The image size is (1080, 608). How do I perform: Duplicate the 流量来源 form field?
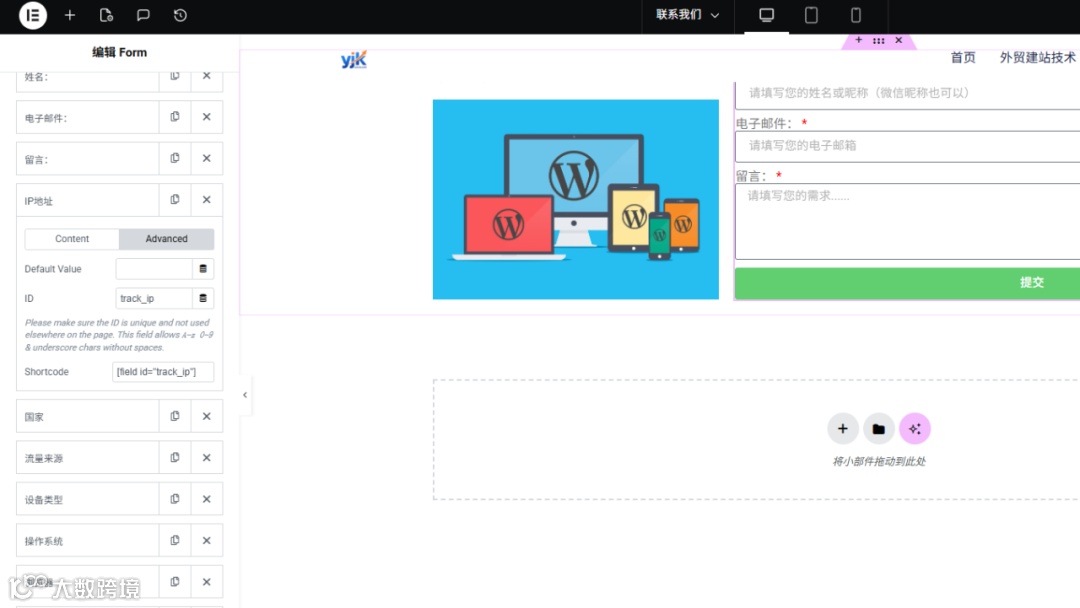coord(175,458)
